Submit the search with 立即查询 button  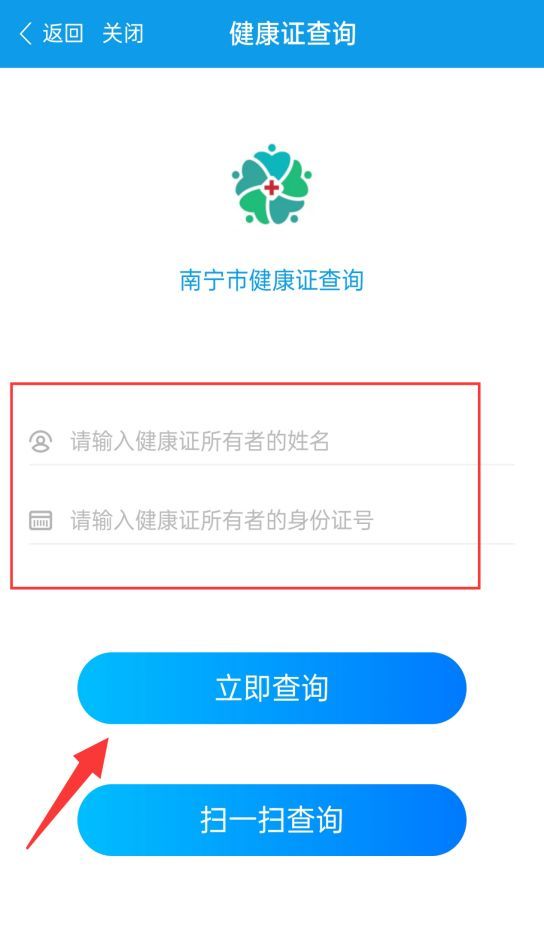pyautogui.click(x=272, y=688)
